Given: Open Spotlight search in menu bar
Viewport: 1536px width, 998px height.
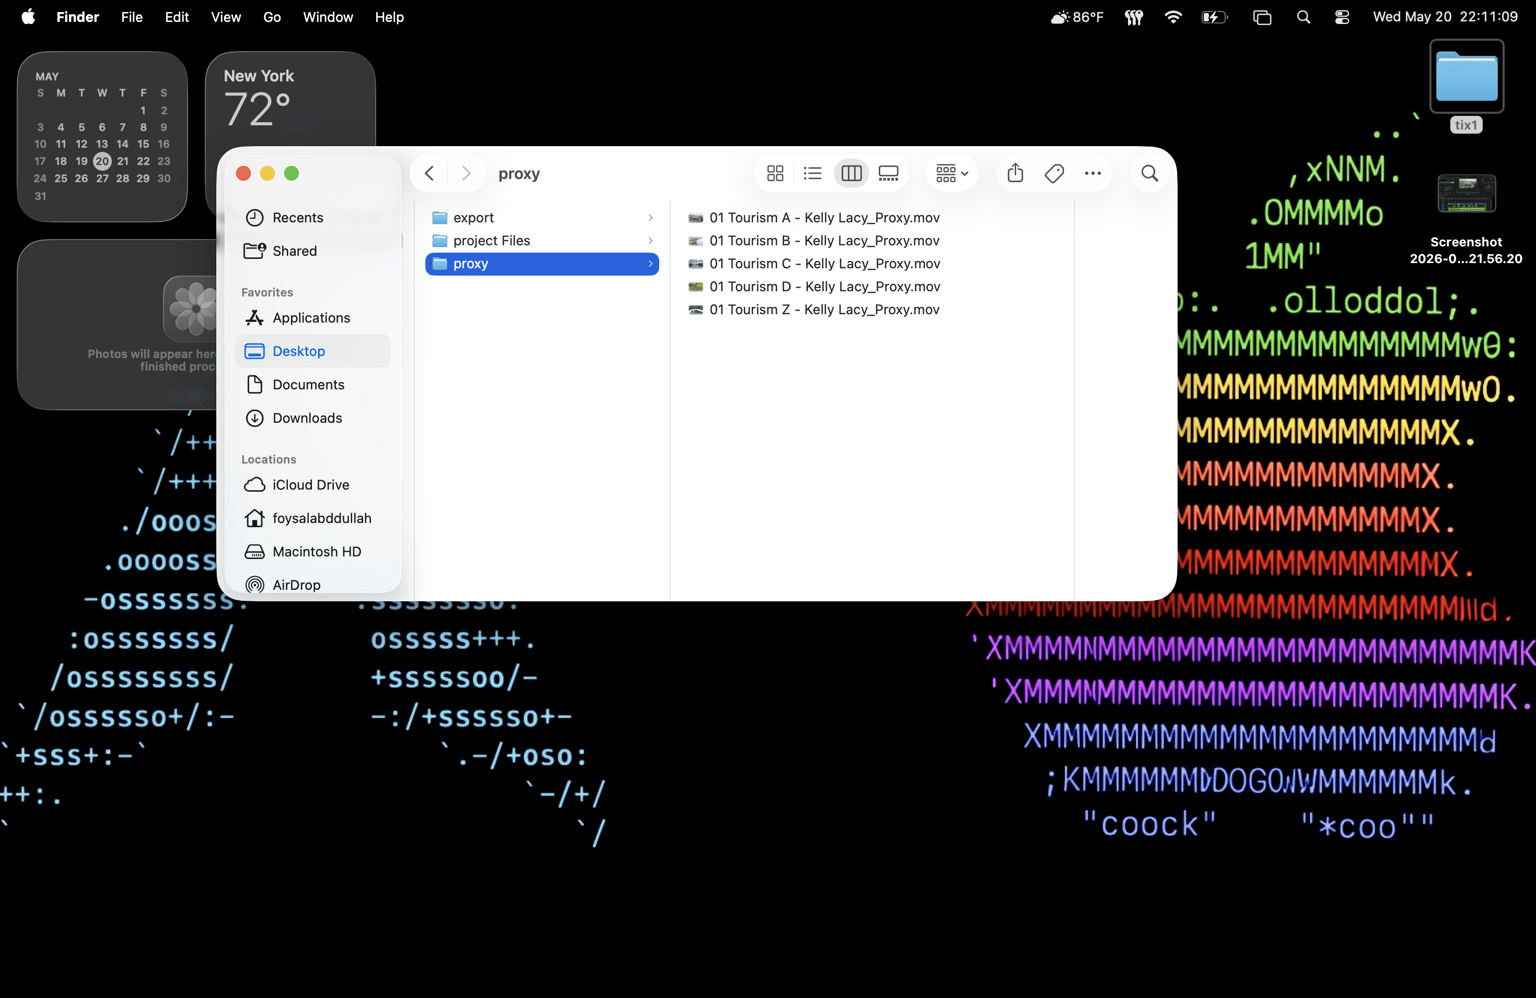Looking at the screenshot, I should 1303,17.
